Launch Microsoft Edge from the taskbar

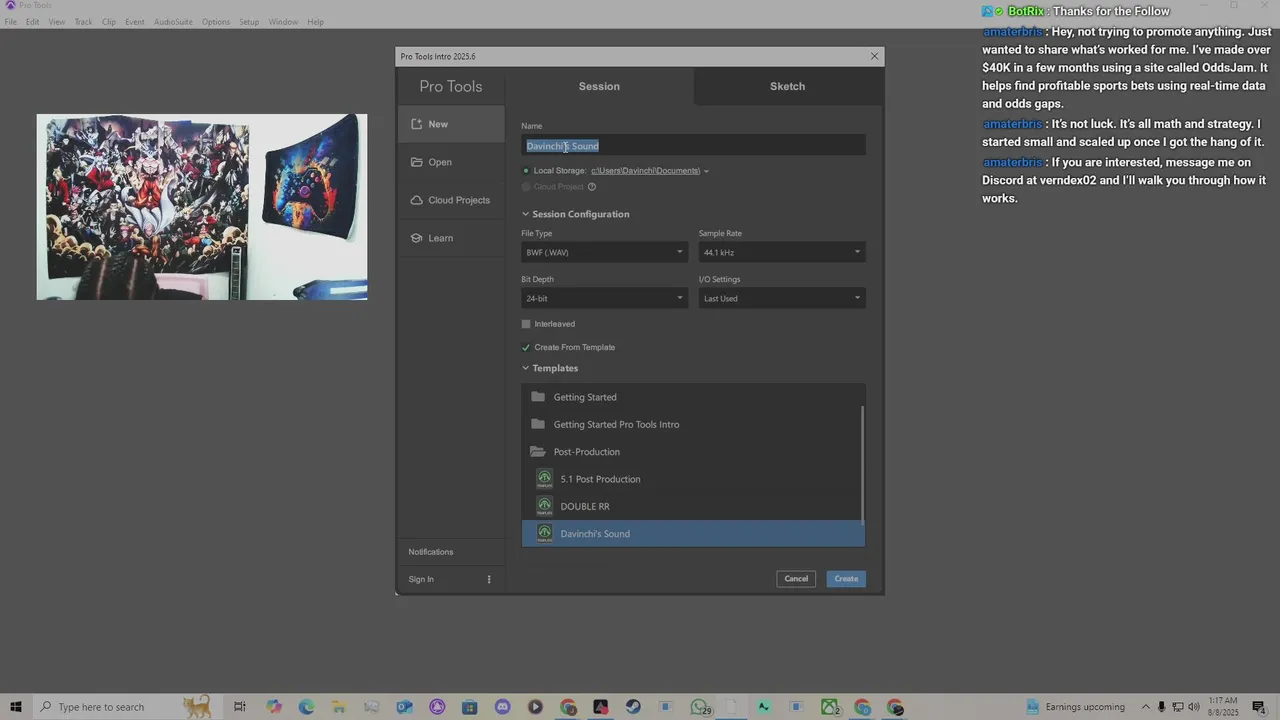click(x=306, y=707)
